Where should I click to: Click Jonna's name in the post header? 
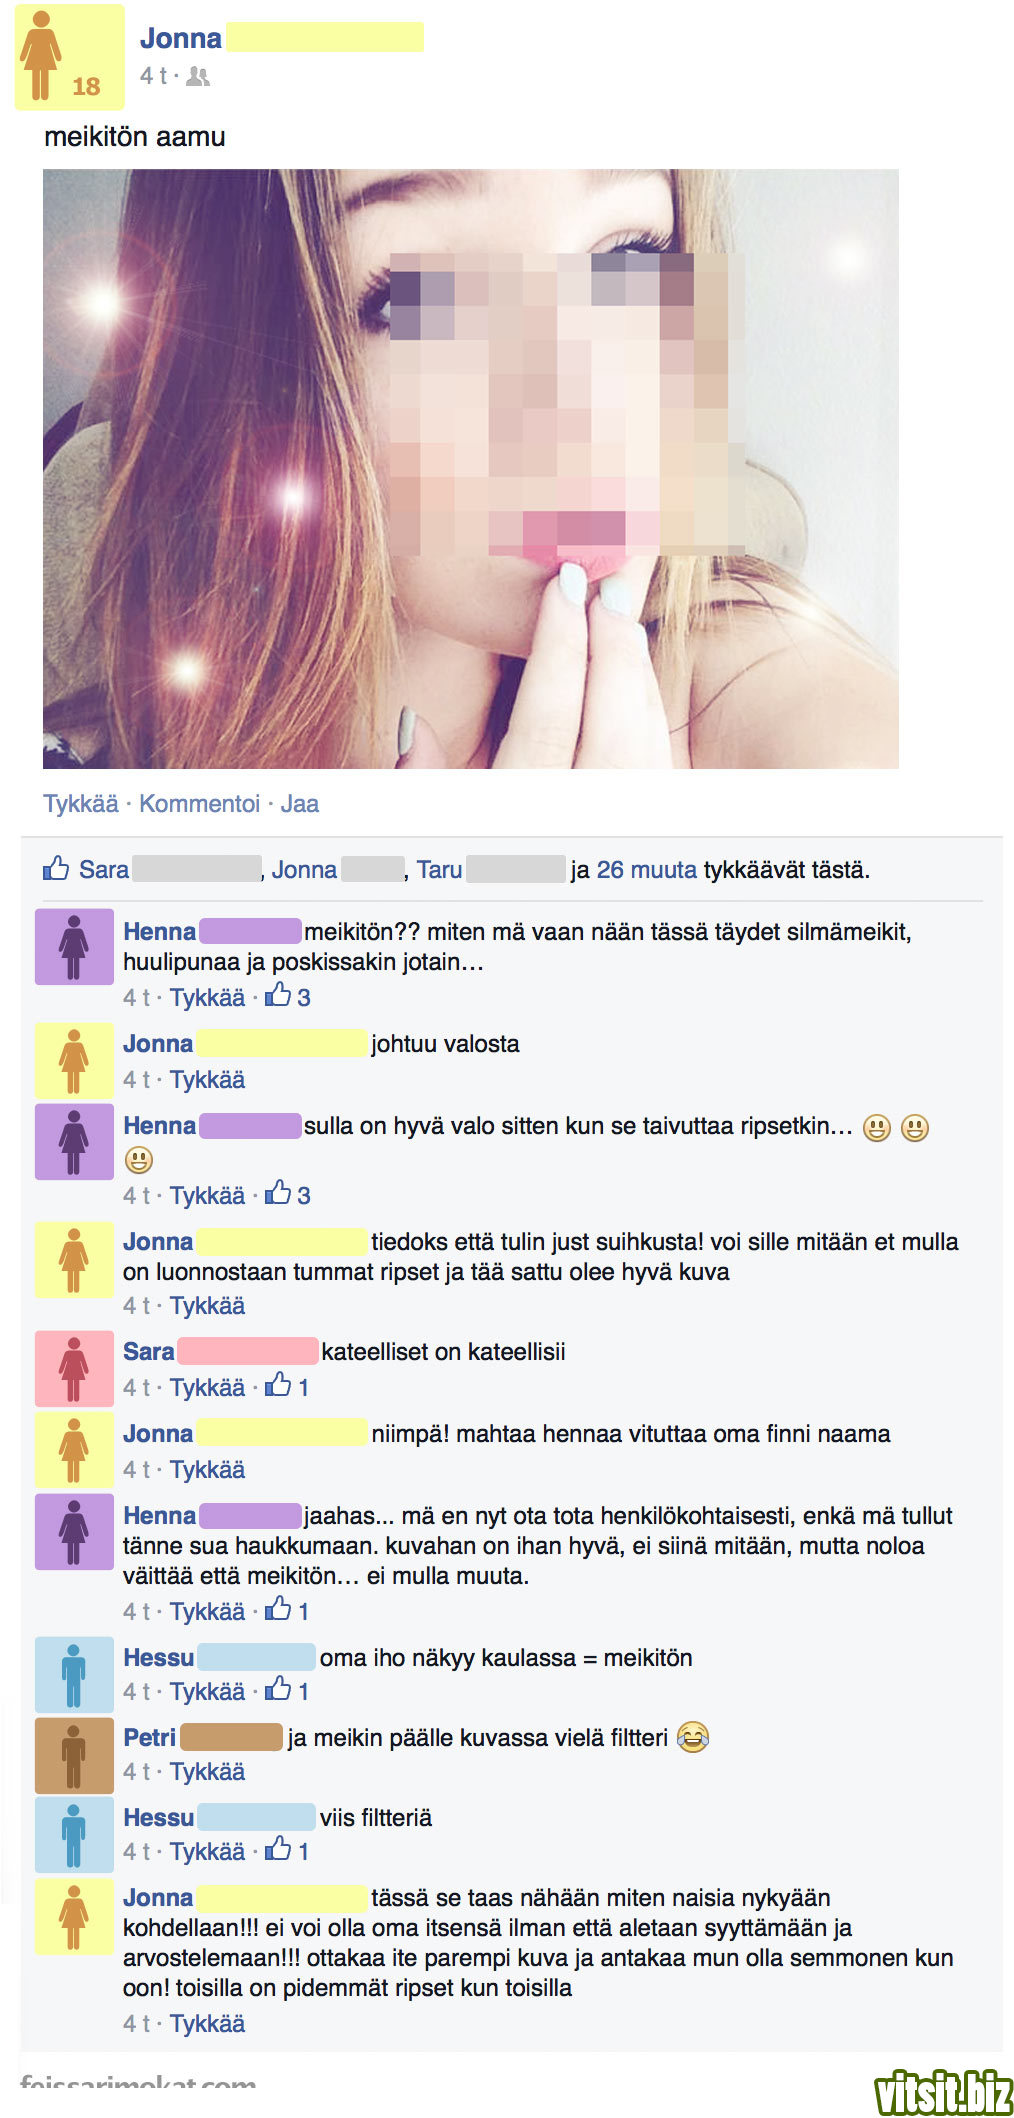[181, 38]
